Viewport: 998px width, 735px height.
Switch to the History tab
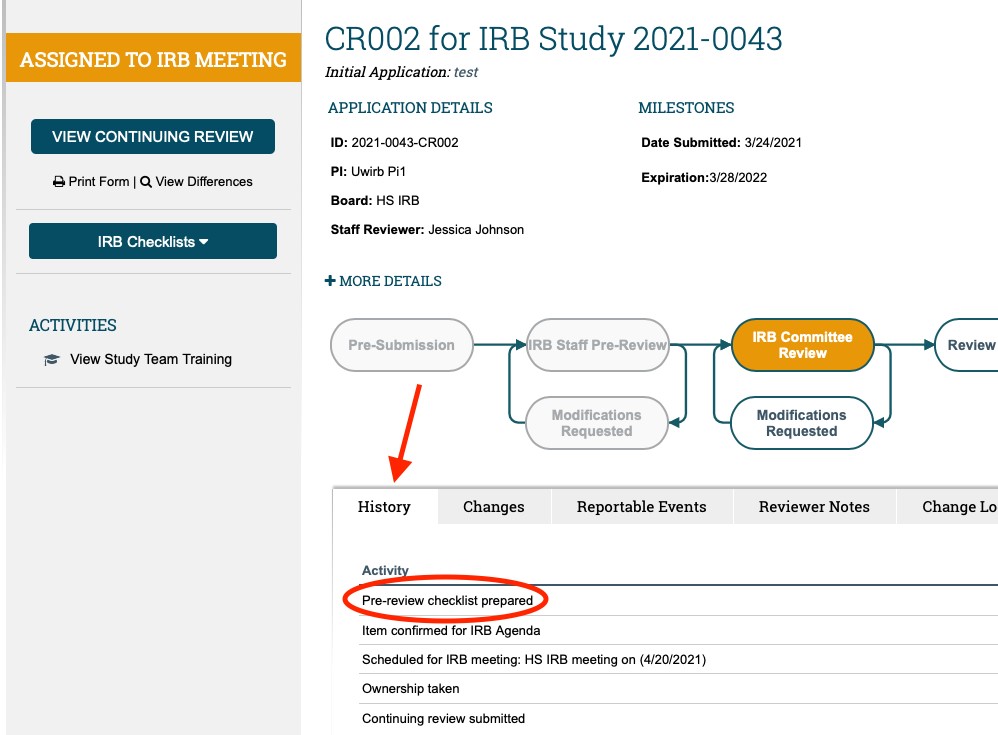(384, 507)
